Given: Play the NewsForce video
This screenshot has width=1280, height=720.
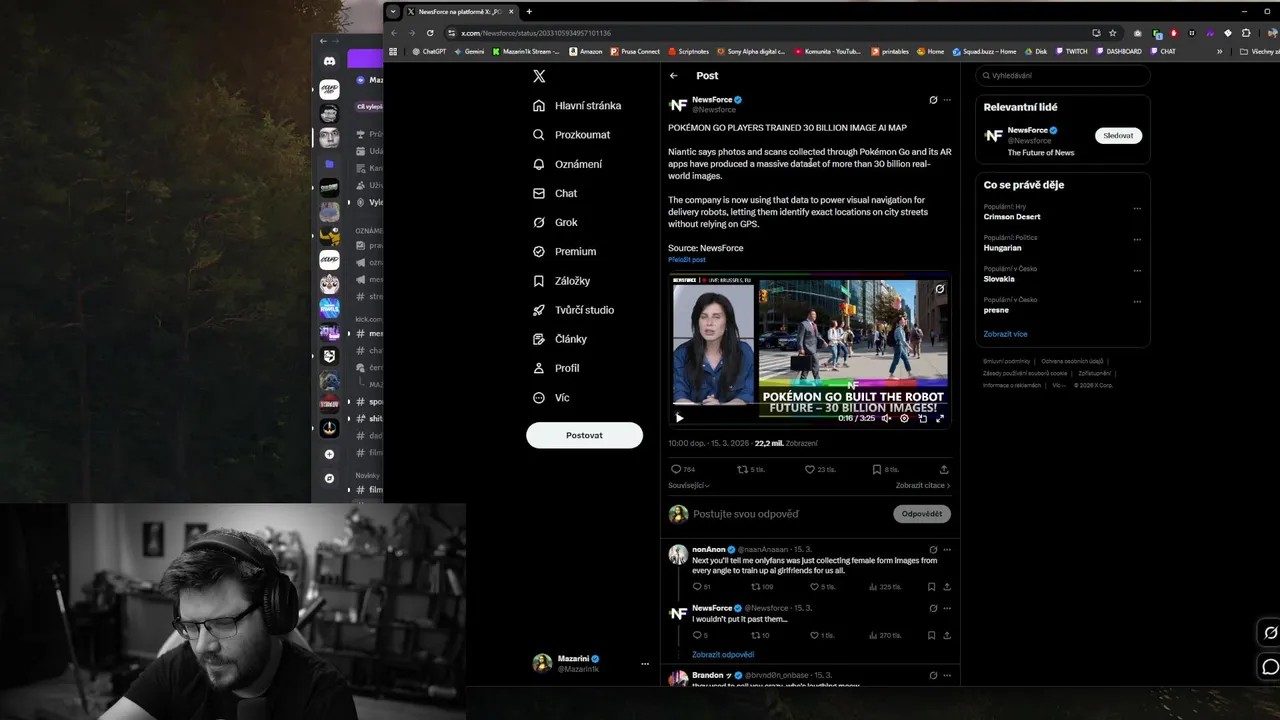Looking at the screenshot, I should [679, 418].
